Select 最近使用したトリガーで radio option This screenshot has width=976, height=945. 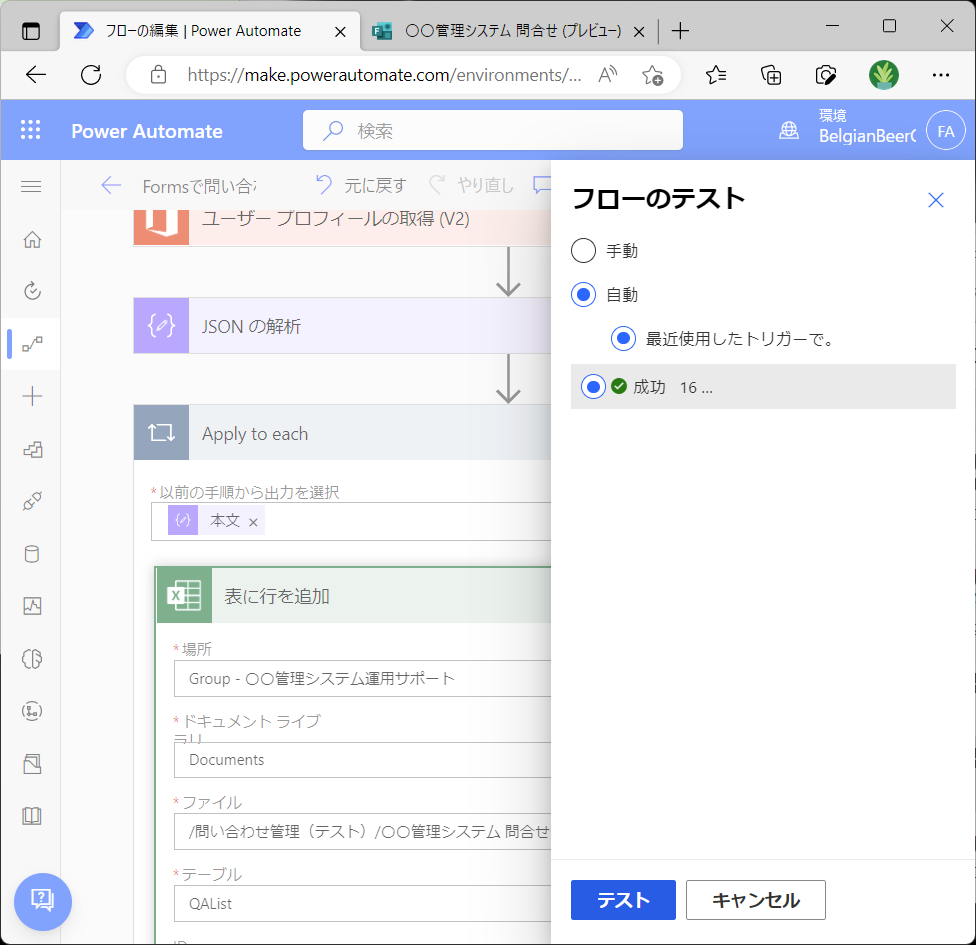(x=623, y=339)
